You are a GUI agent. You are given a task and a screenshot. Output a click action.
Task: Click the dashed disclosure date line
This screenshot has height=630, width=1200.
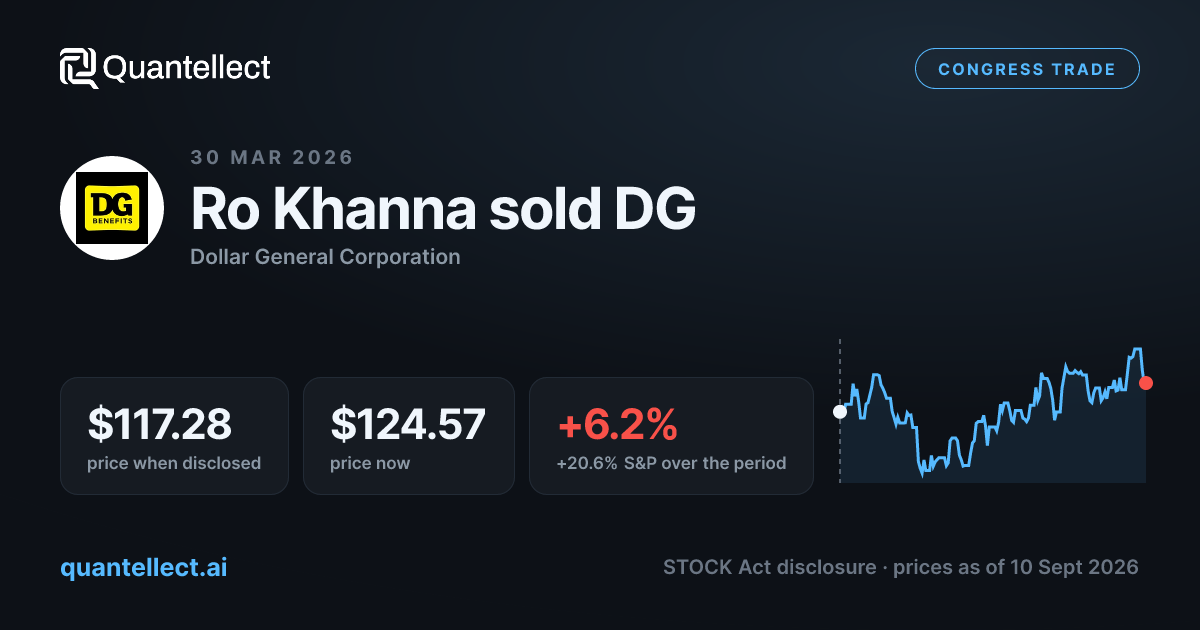[840, 411]
